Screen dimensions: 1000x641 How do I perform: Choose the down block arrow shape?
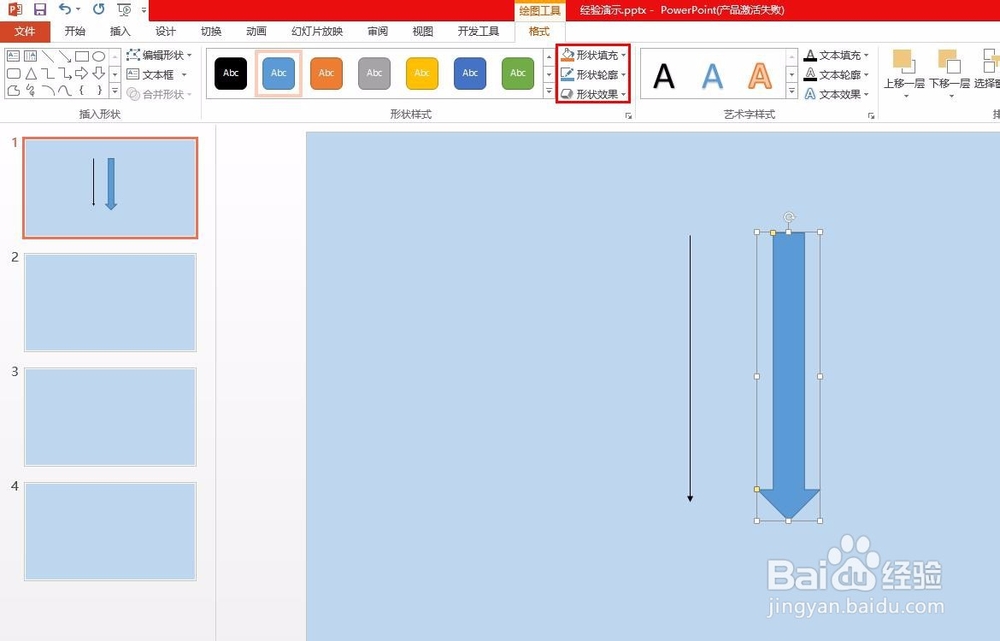click(x=98, y=73)
